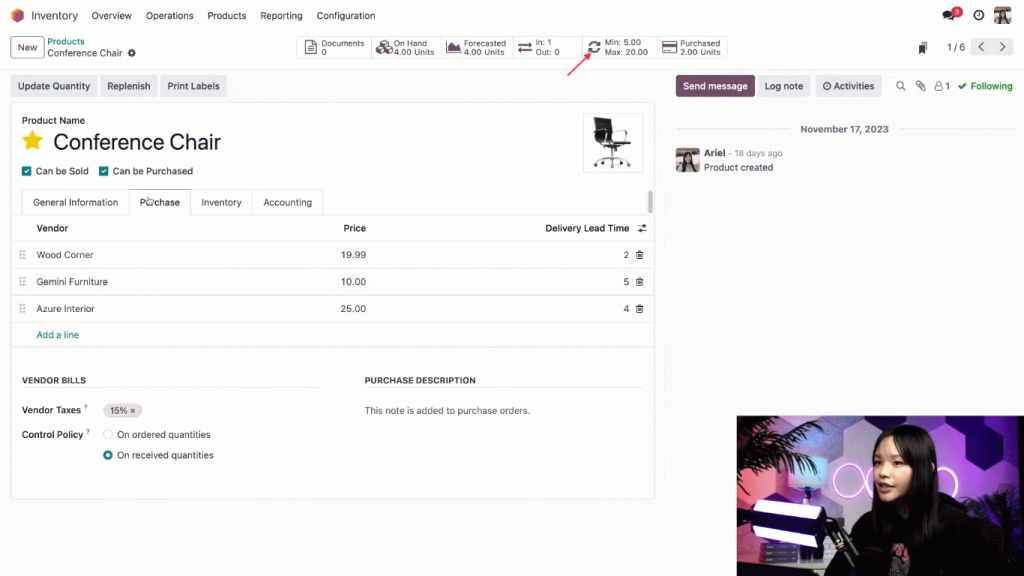Click the Price column header

click(x=355, y=228)
